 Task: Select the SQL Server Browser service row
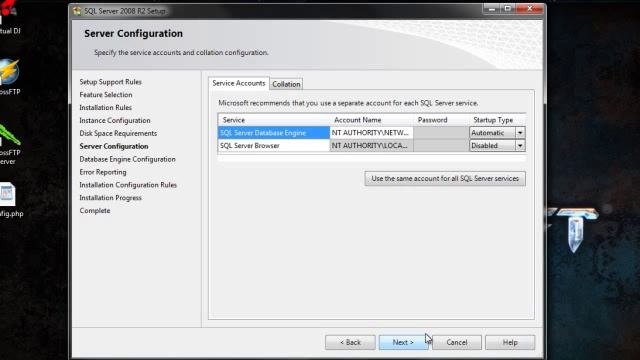click(273, 146)
